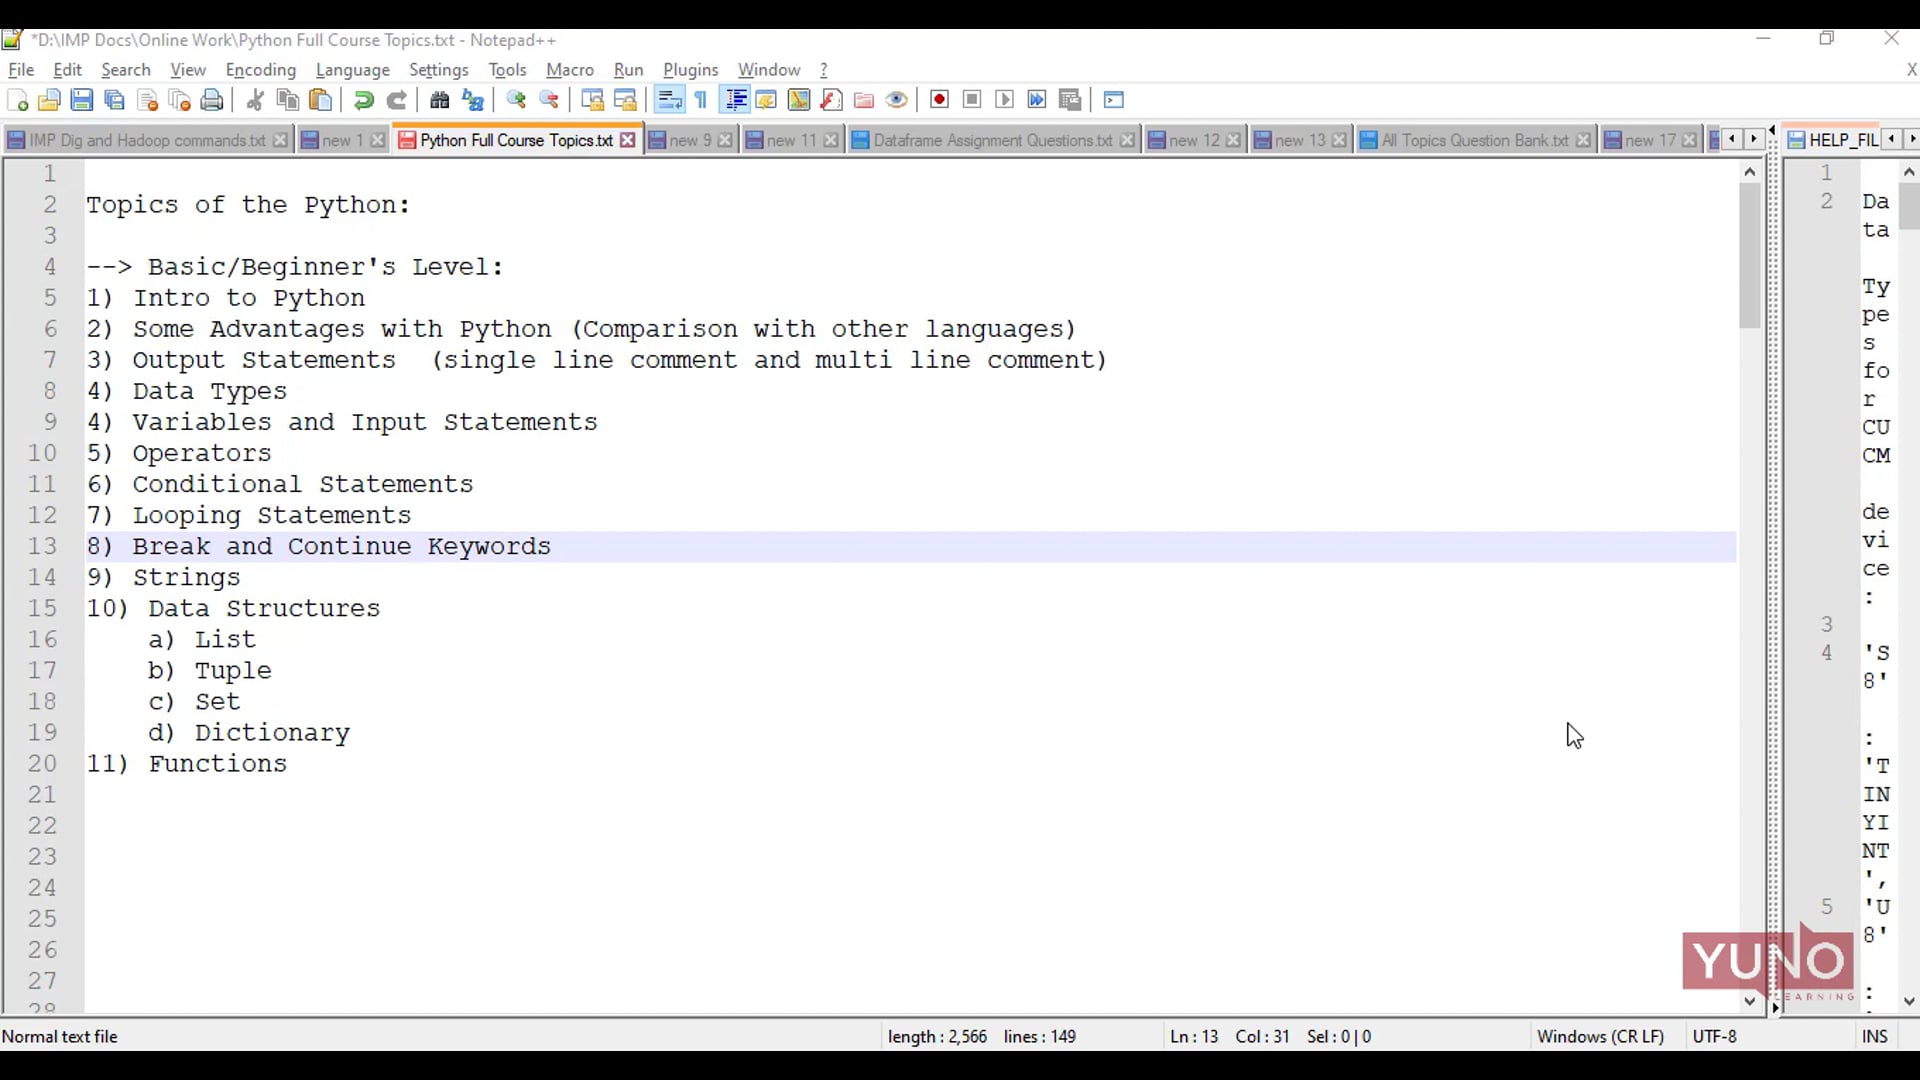Toggle Show All Characters pilcrow icon
The width and height of the screenshot is (1920, 1080).
[701, 100]
